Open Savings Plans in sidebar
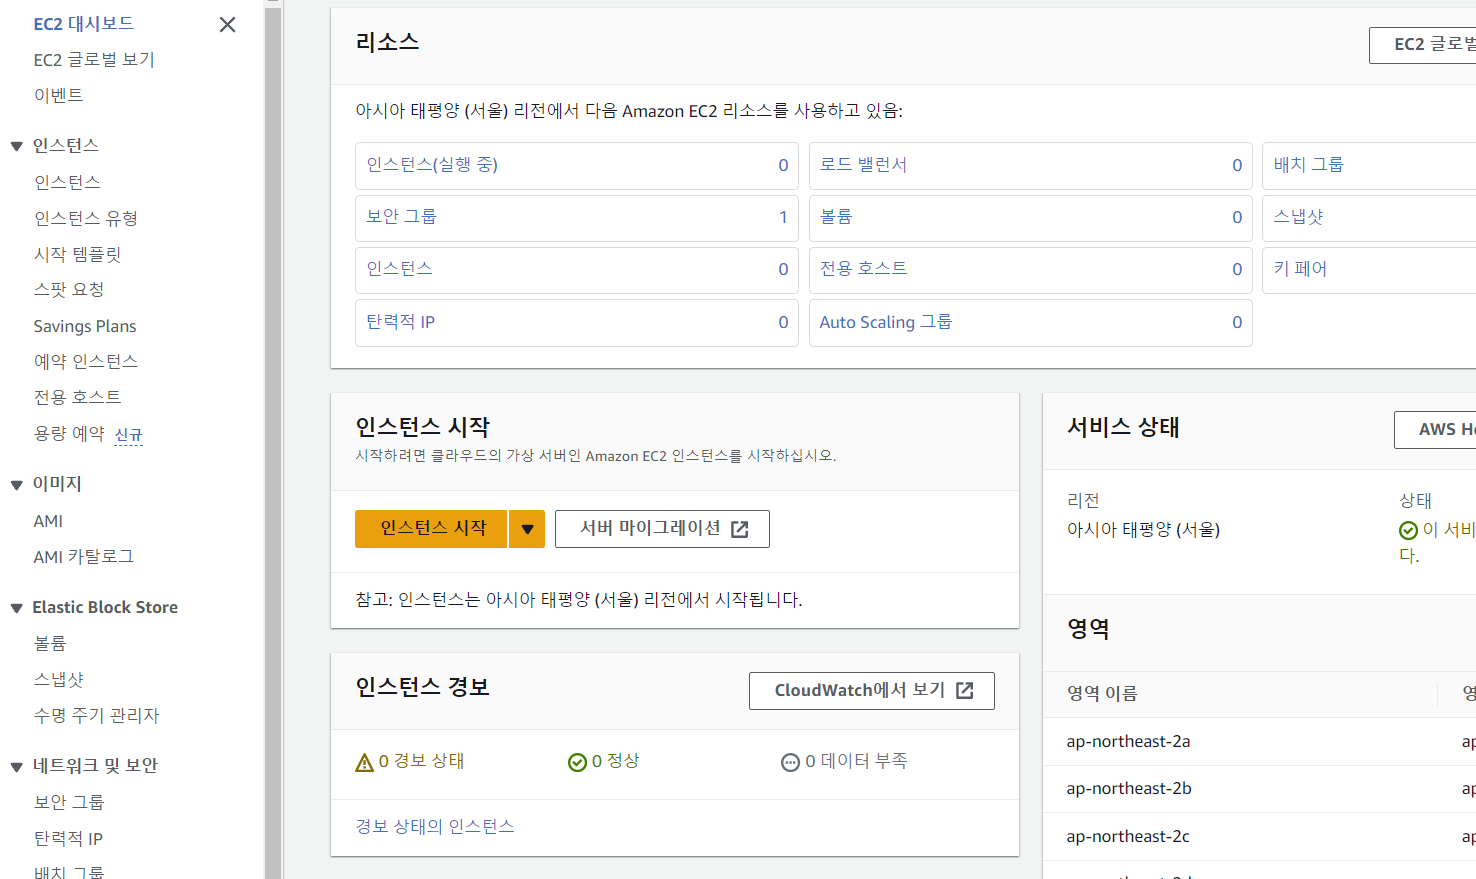This screenshot has height=879, width=1476. tap(85, 326)
